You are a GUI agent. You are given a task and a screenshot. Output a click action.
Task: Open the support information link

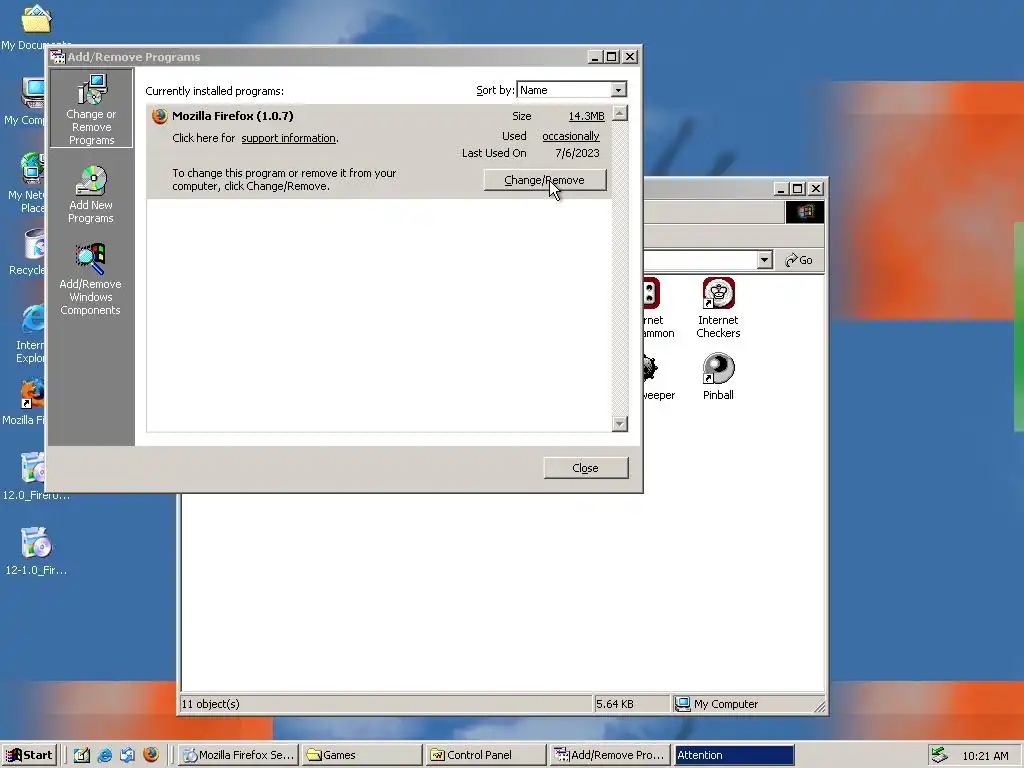[x=289, y=138]
